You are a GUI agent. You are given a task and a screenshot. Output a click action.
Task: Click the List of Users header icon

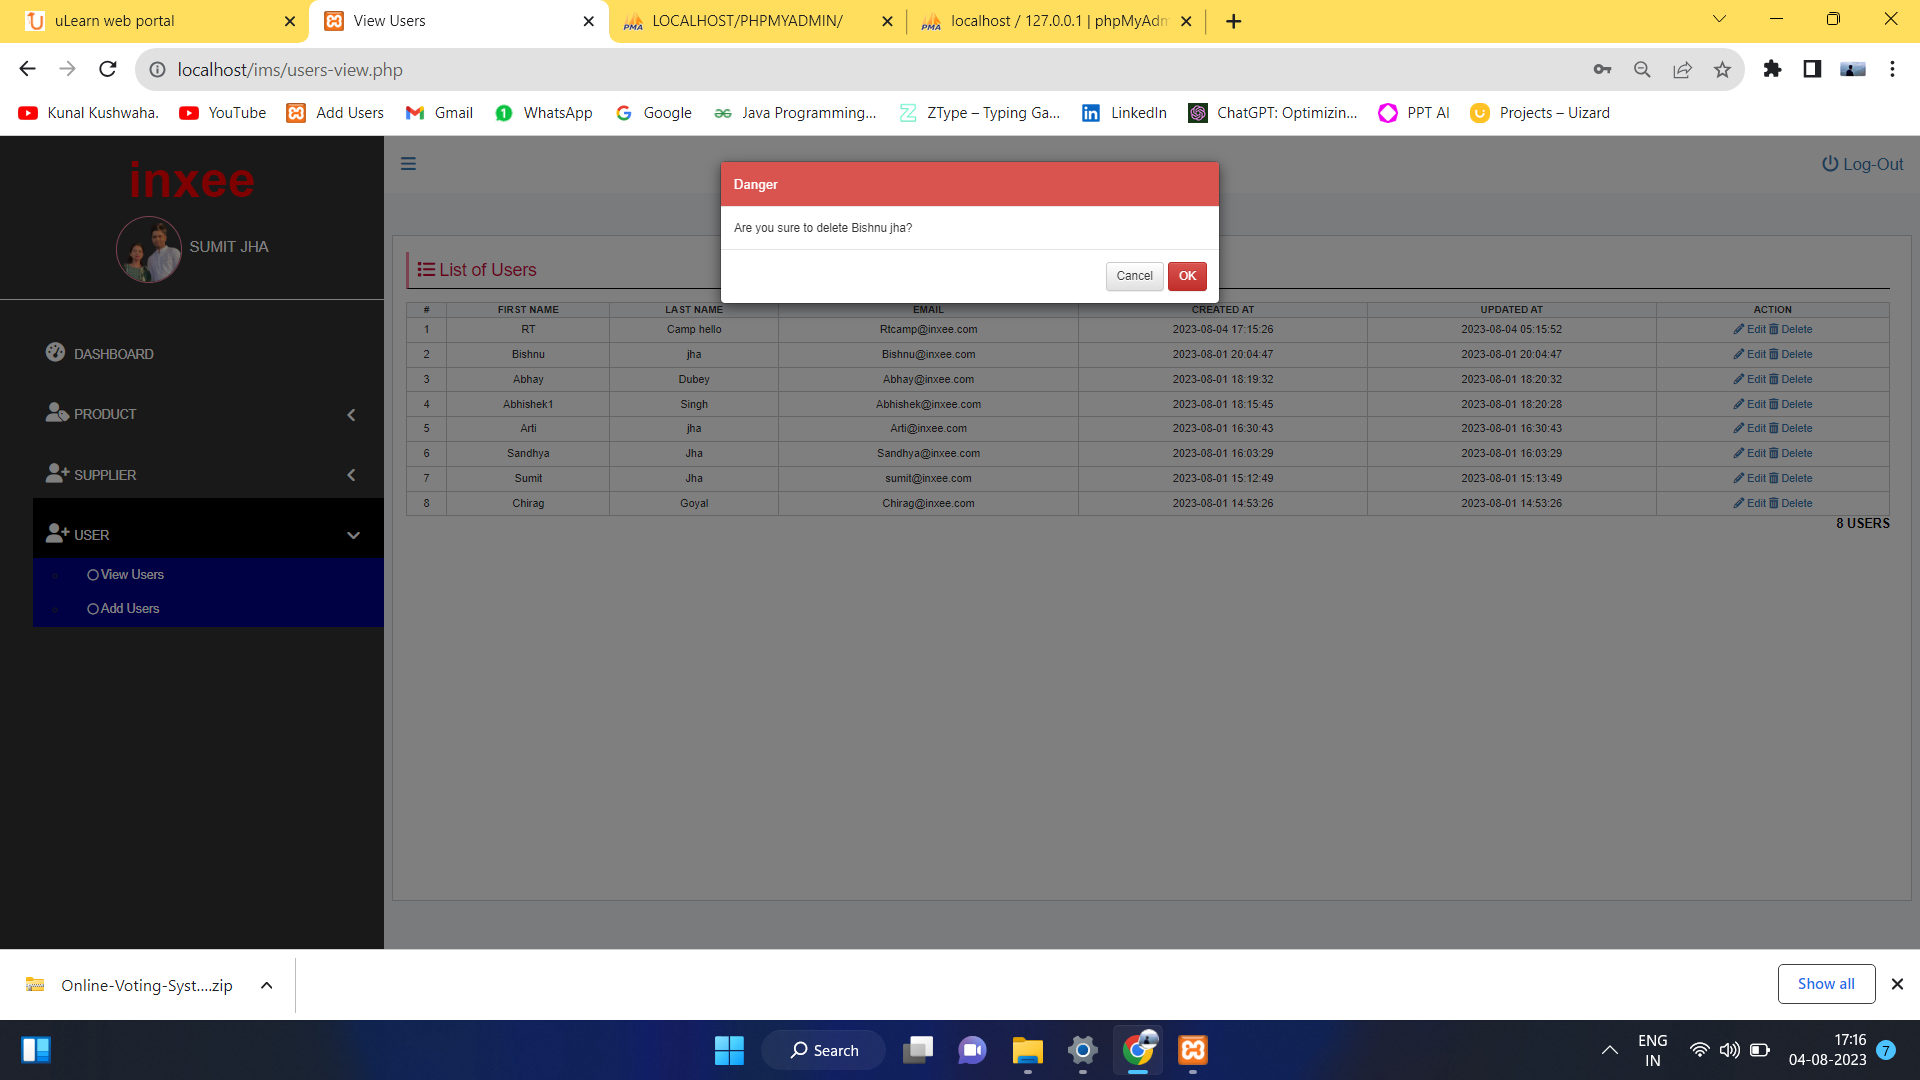click(x=426, y=269)
